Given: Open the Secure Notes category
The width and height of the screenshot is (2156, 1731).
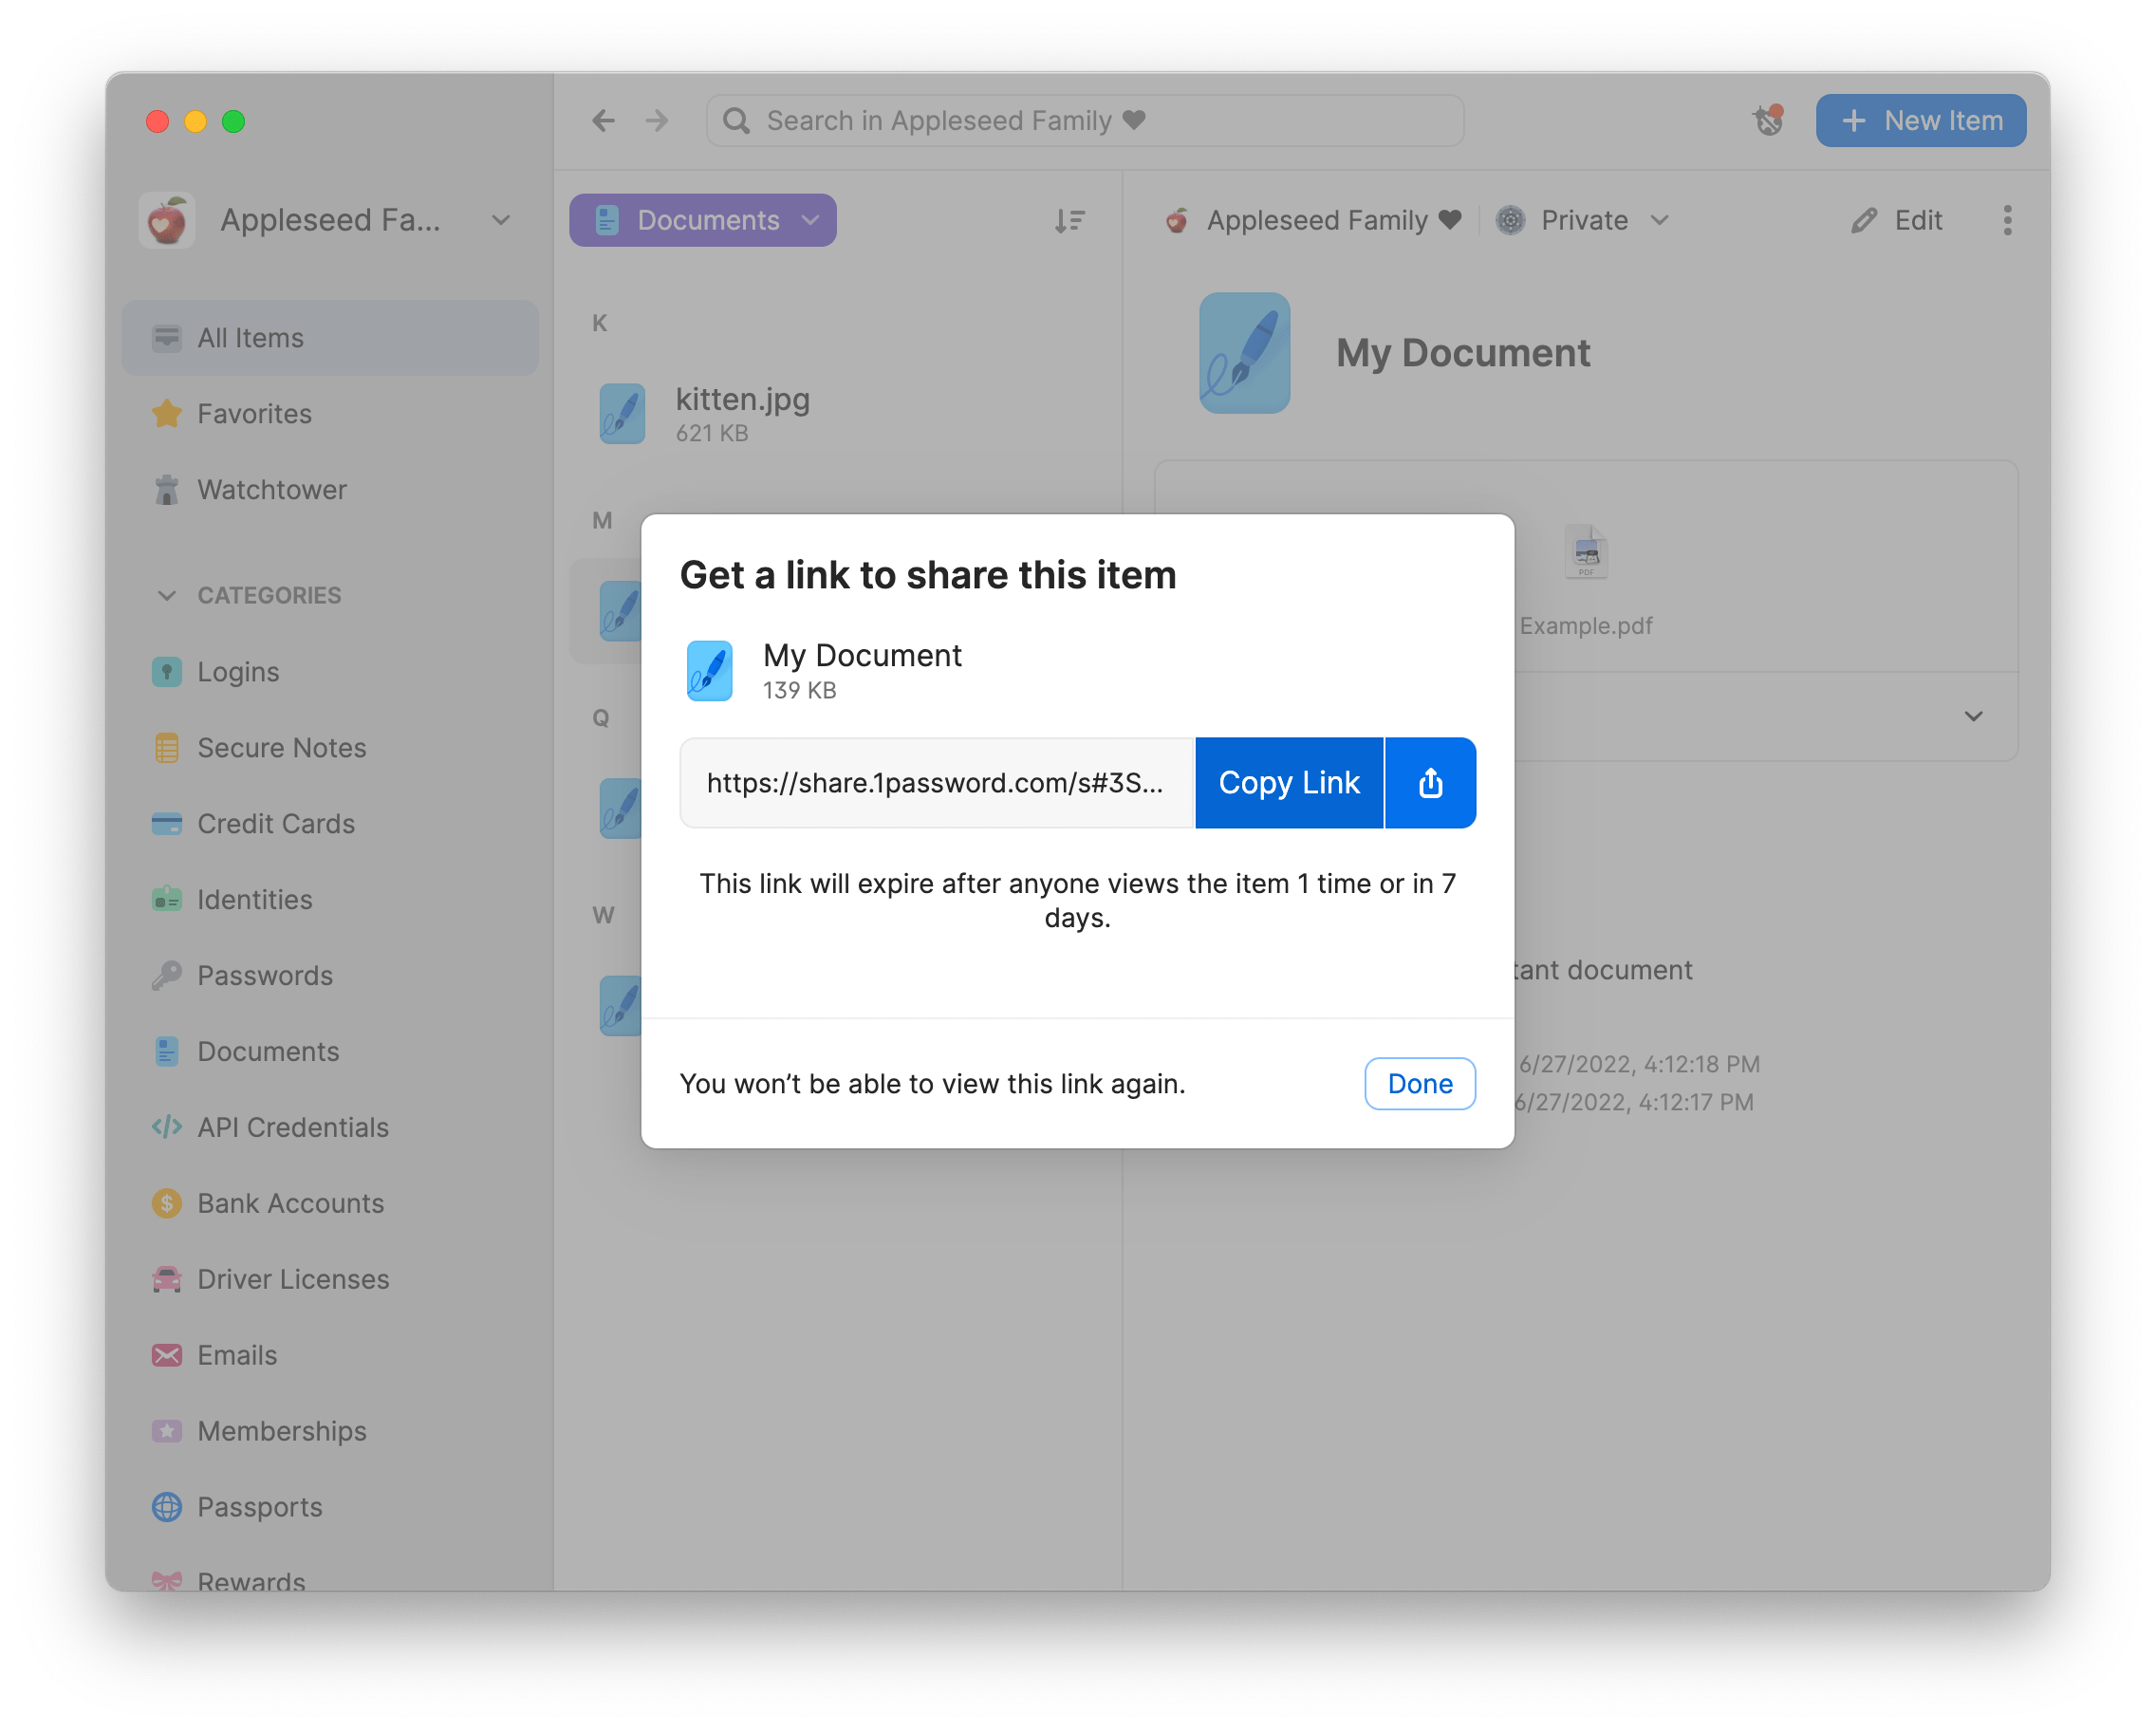Looking at the screenshot, I should pyautogui.click(x=281, y=747).
